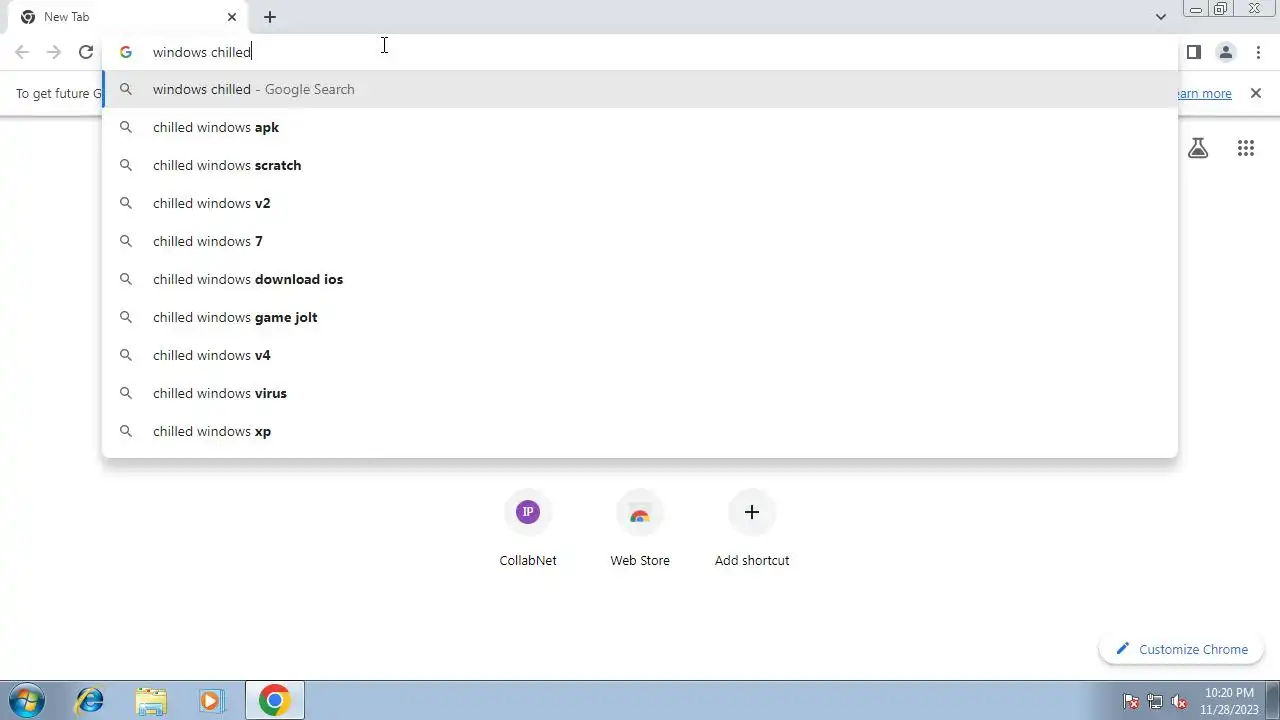Open the Web Store shortcut
Image resolution: width=1280 pixels, height=720 pixels.
pos(640,530)
